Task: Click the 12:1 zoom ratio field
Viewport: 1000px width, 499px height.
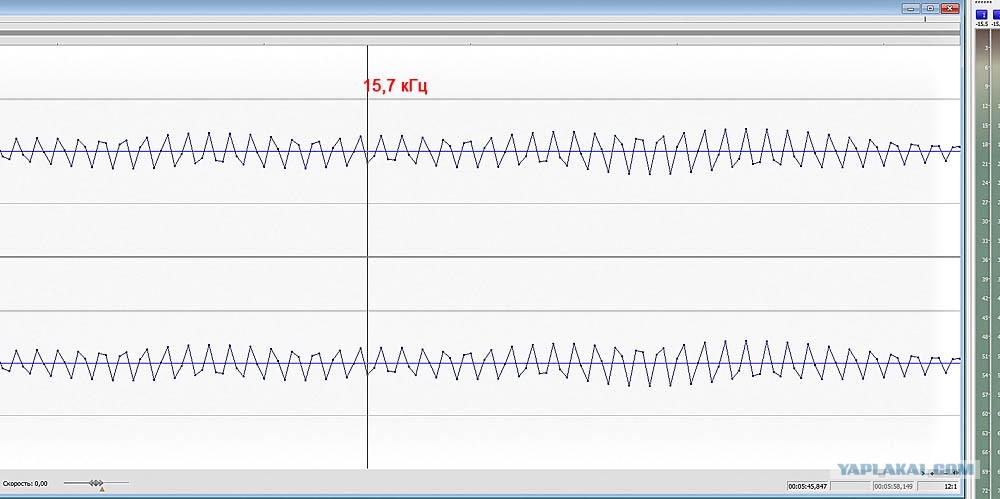Action: coord(939,486)
